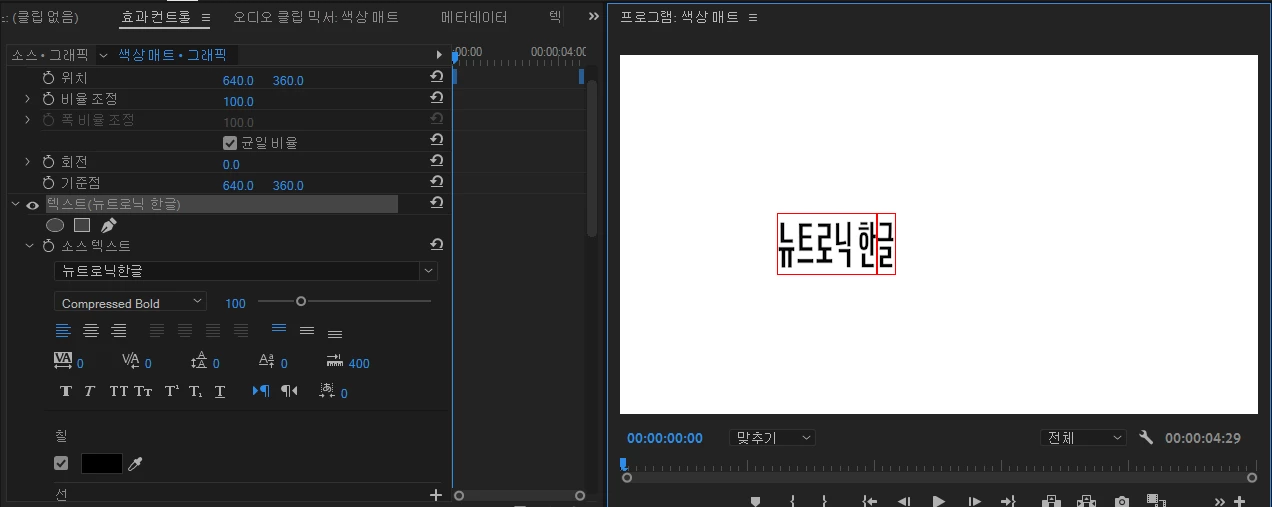Align text to the bottom
Viewport: 1272px width, 507px height.
pyautogui.click(x=335, y=333)
